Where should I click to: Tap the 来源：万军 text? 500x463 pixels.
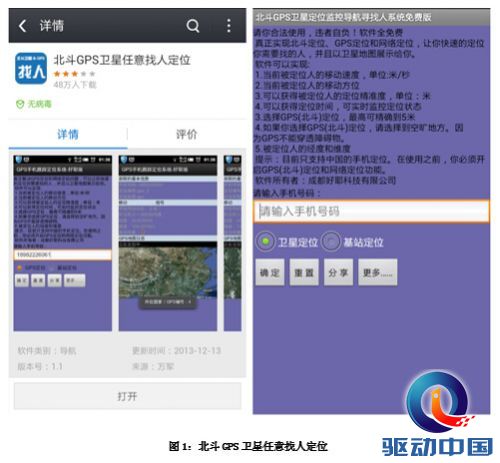pos(153,366)
